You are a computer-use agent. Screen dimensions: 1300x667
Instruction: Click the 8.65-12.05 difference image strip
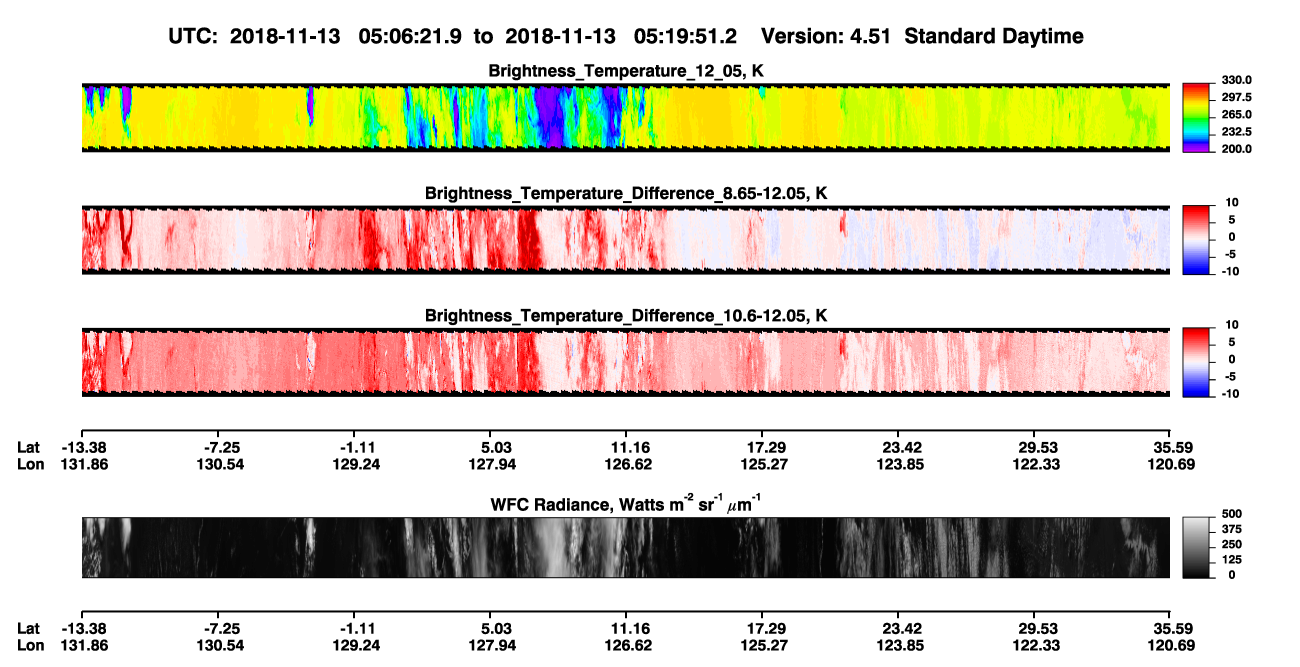pyautogui.click(x=625, y=240)
